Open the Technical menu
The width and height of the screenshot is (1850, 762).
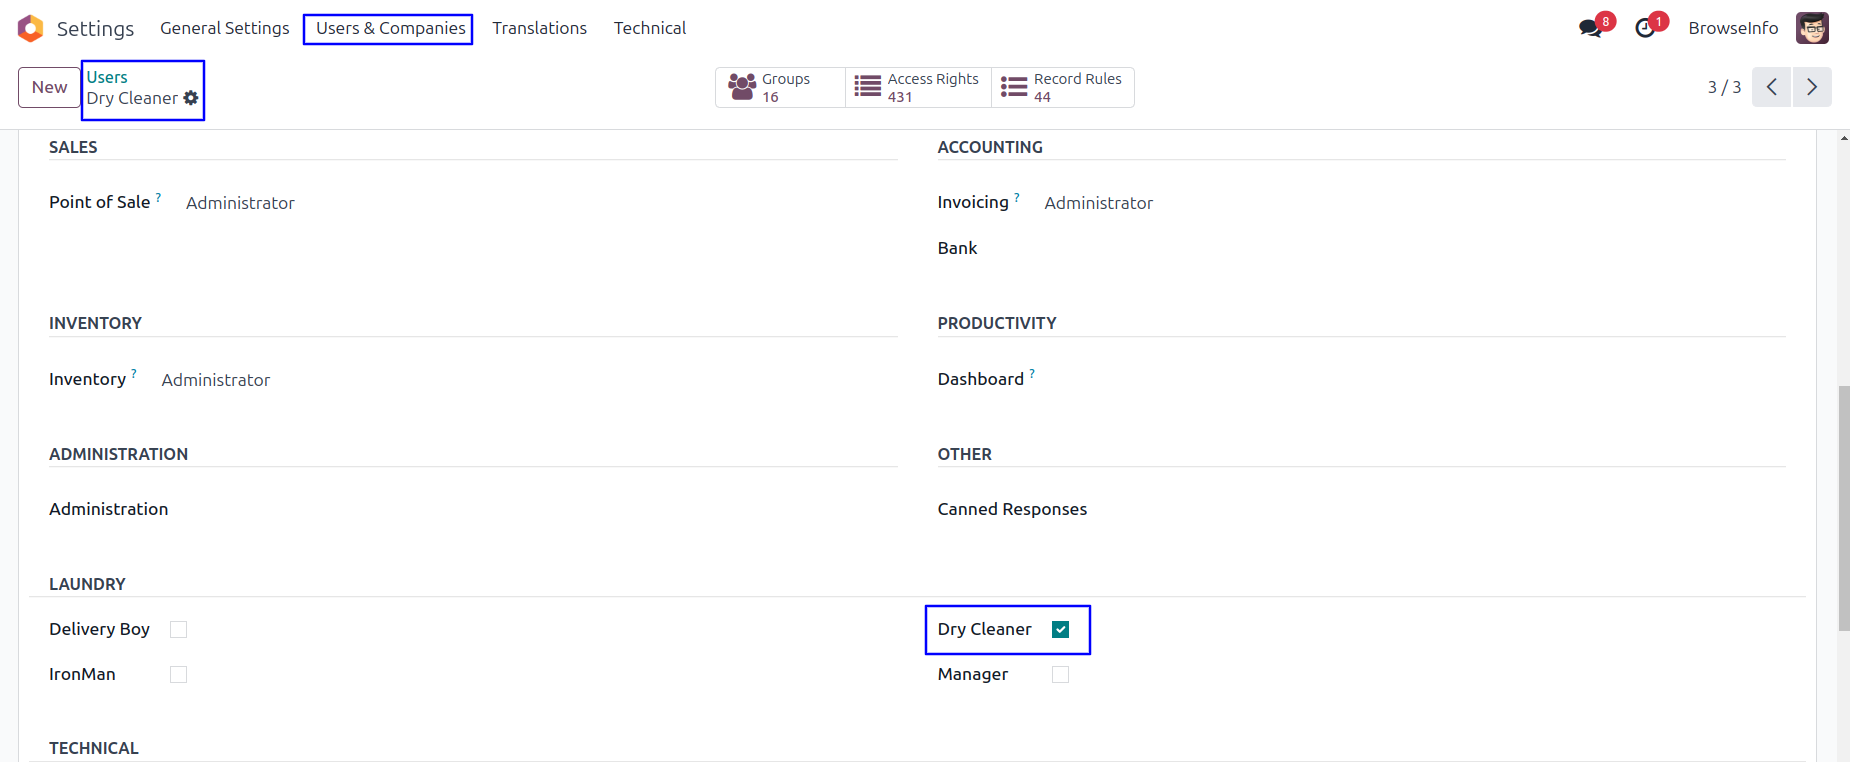pos(650,28)
